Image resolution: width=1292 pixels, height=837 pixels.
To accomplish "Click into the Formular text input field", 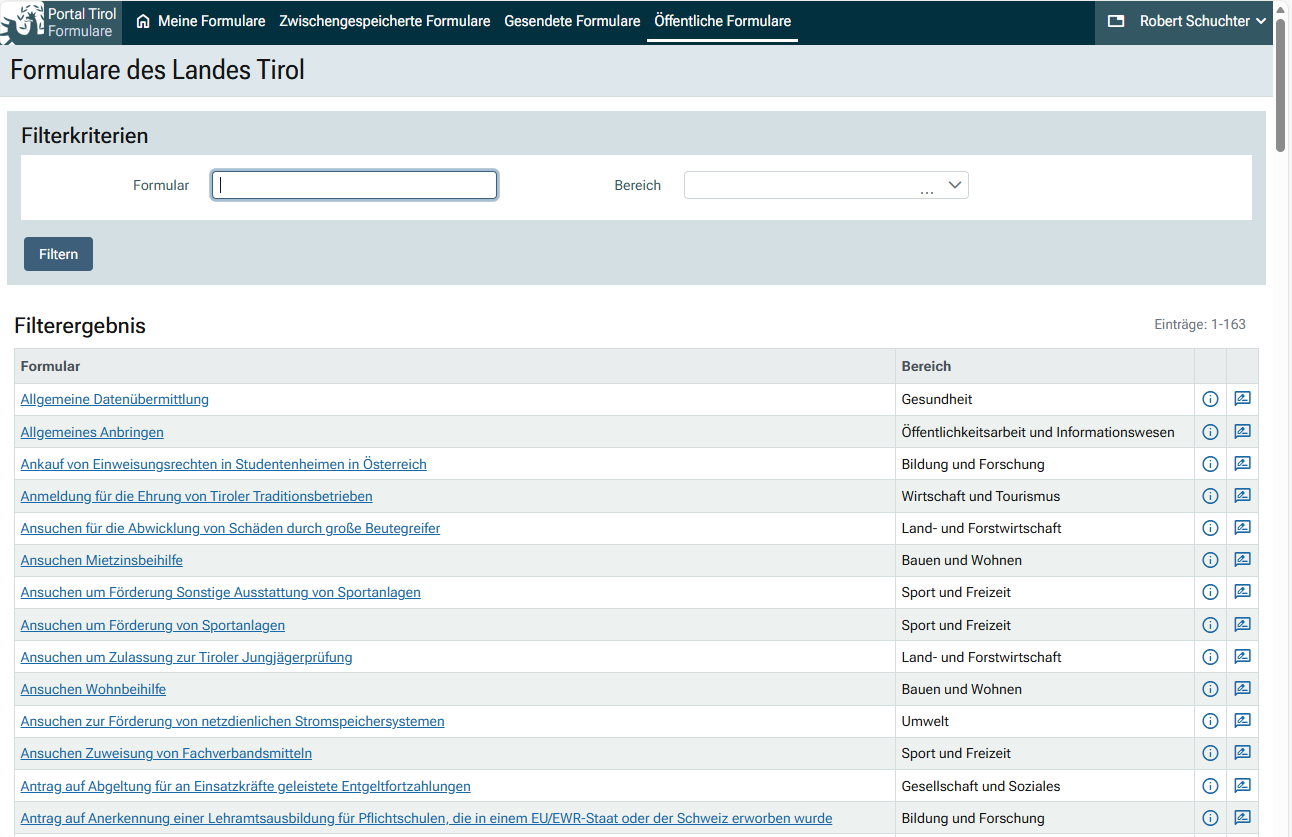I will point(354,185).
